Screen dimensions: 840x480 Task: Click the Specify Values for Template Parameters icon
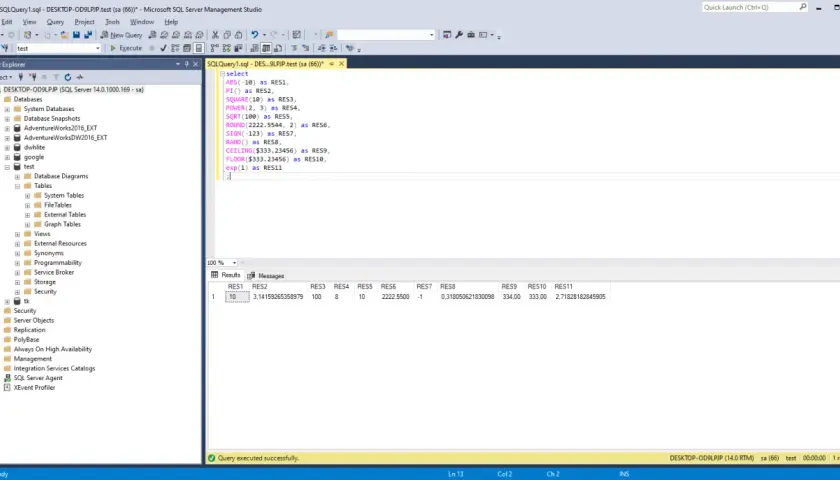(x=350, y=48)
